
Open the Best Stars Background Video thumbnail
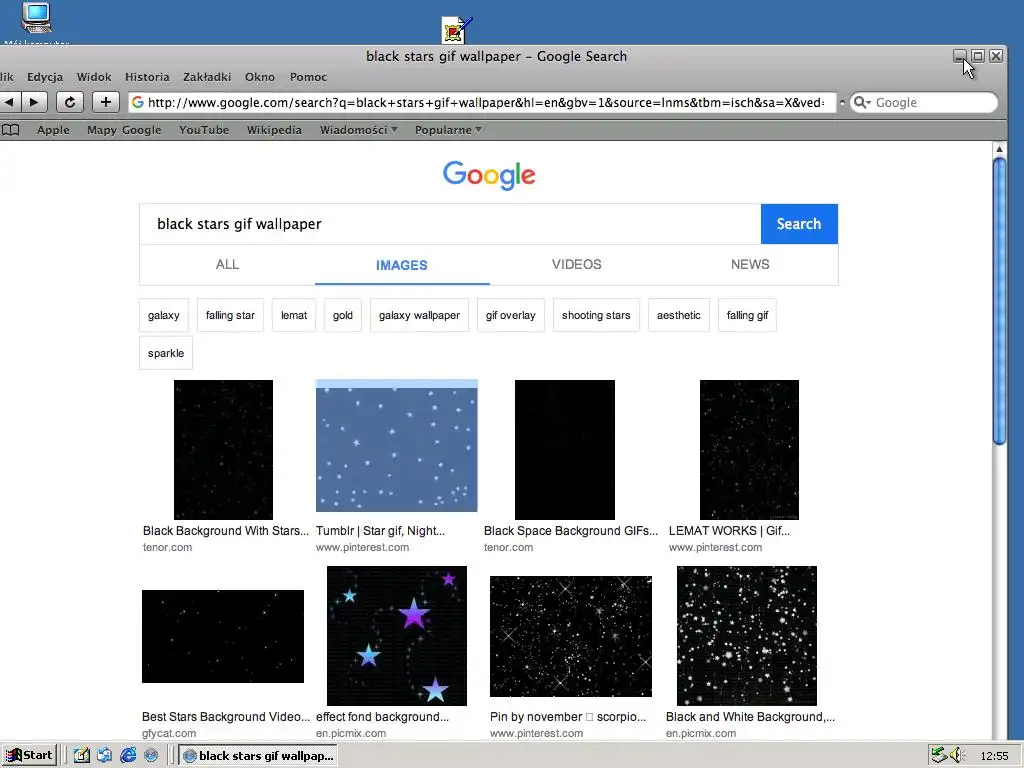(223, 637)
